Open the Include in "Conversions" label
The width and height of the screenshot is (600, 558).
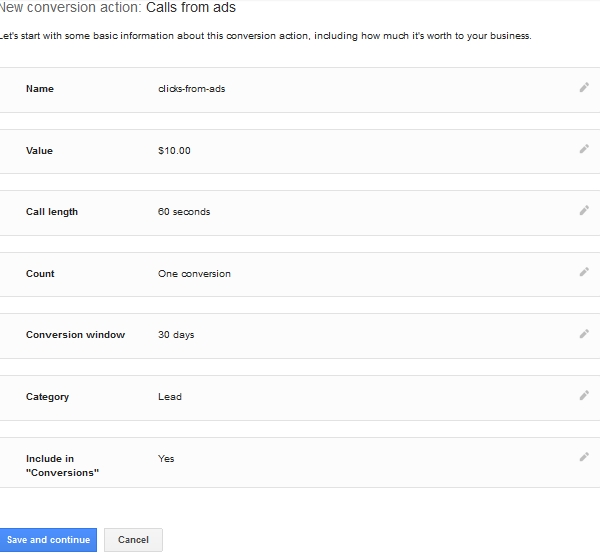click(62, 465)
